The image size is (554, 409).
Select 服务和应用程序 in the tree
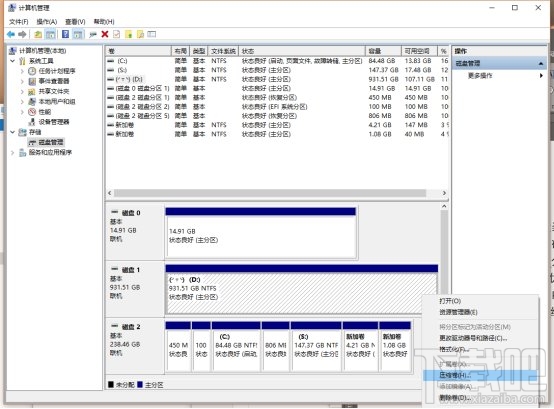pyautogui.click(x=50, y=153)
